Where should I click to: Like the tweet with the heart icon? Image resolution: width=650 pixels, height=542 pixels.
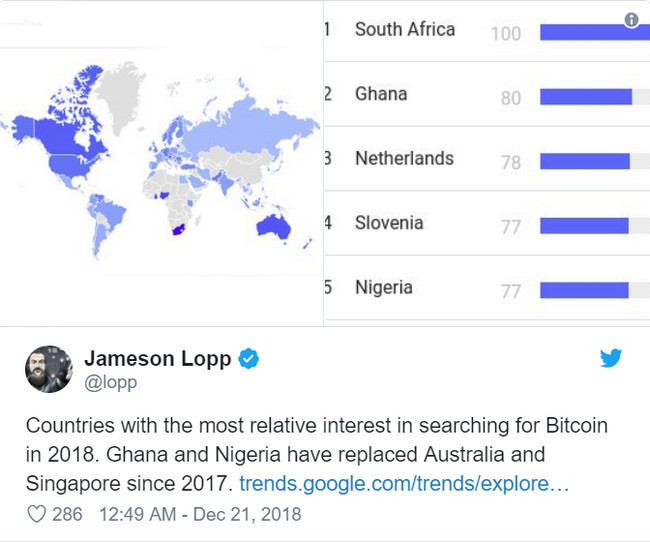36,514
